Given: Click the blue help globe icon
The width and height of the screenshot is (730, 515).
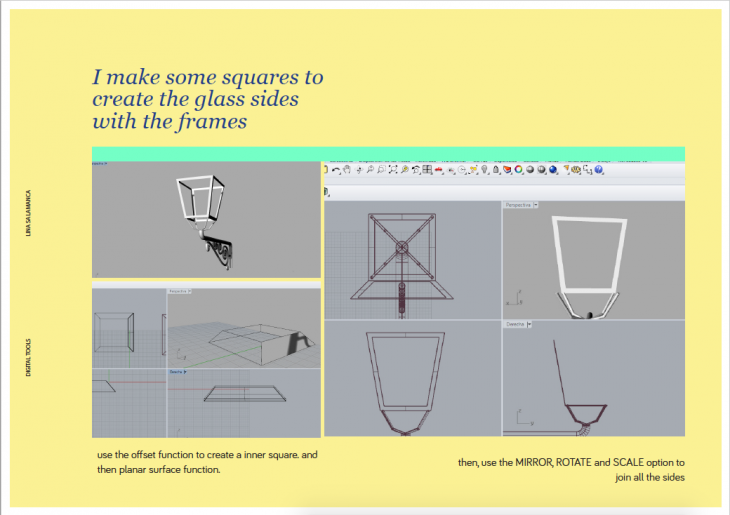Looking at the screenshot, I should click(599, 170).
